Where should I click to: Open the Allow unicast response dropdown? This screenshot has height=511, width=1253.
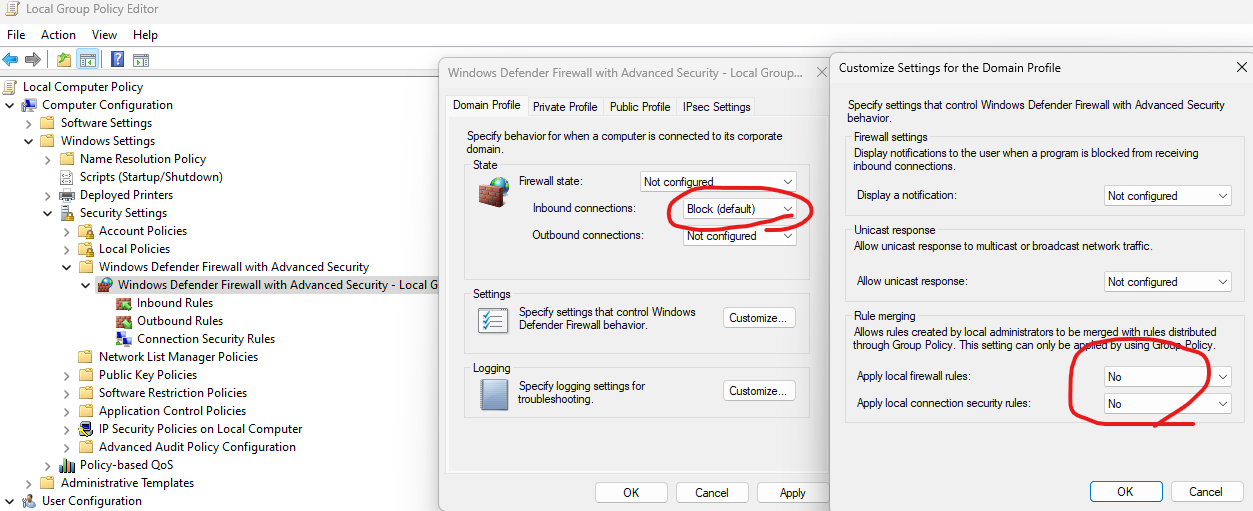(x=1167, y=282)
